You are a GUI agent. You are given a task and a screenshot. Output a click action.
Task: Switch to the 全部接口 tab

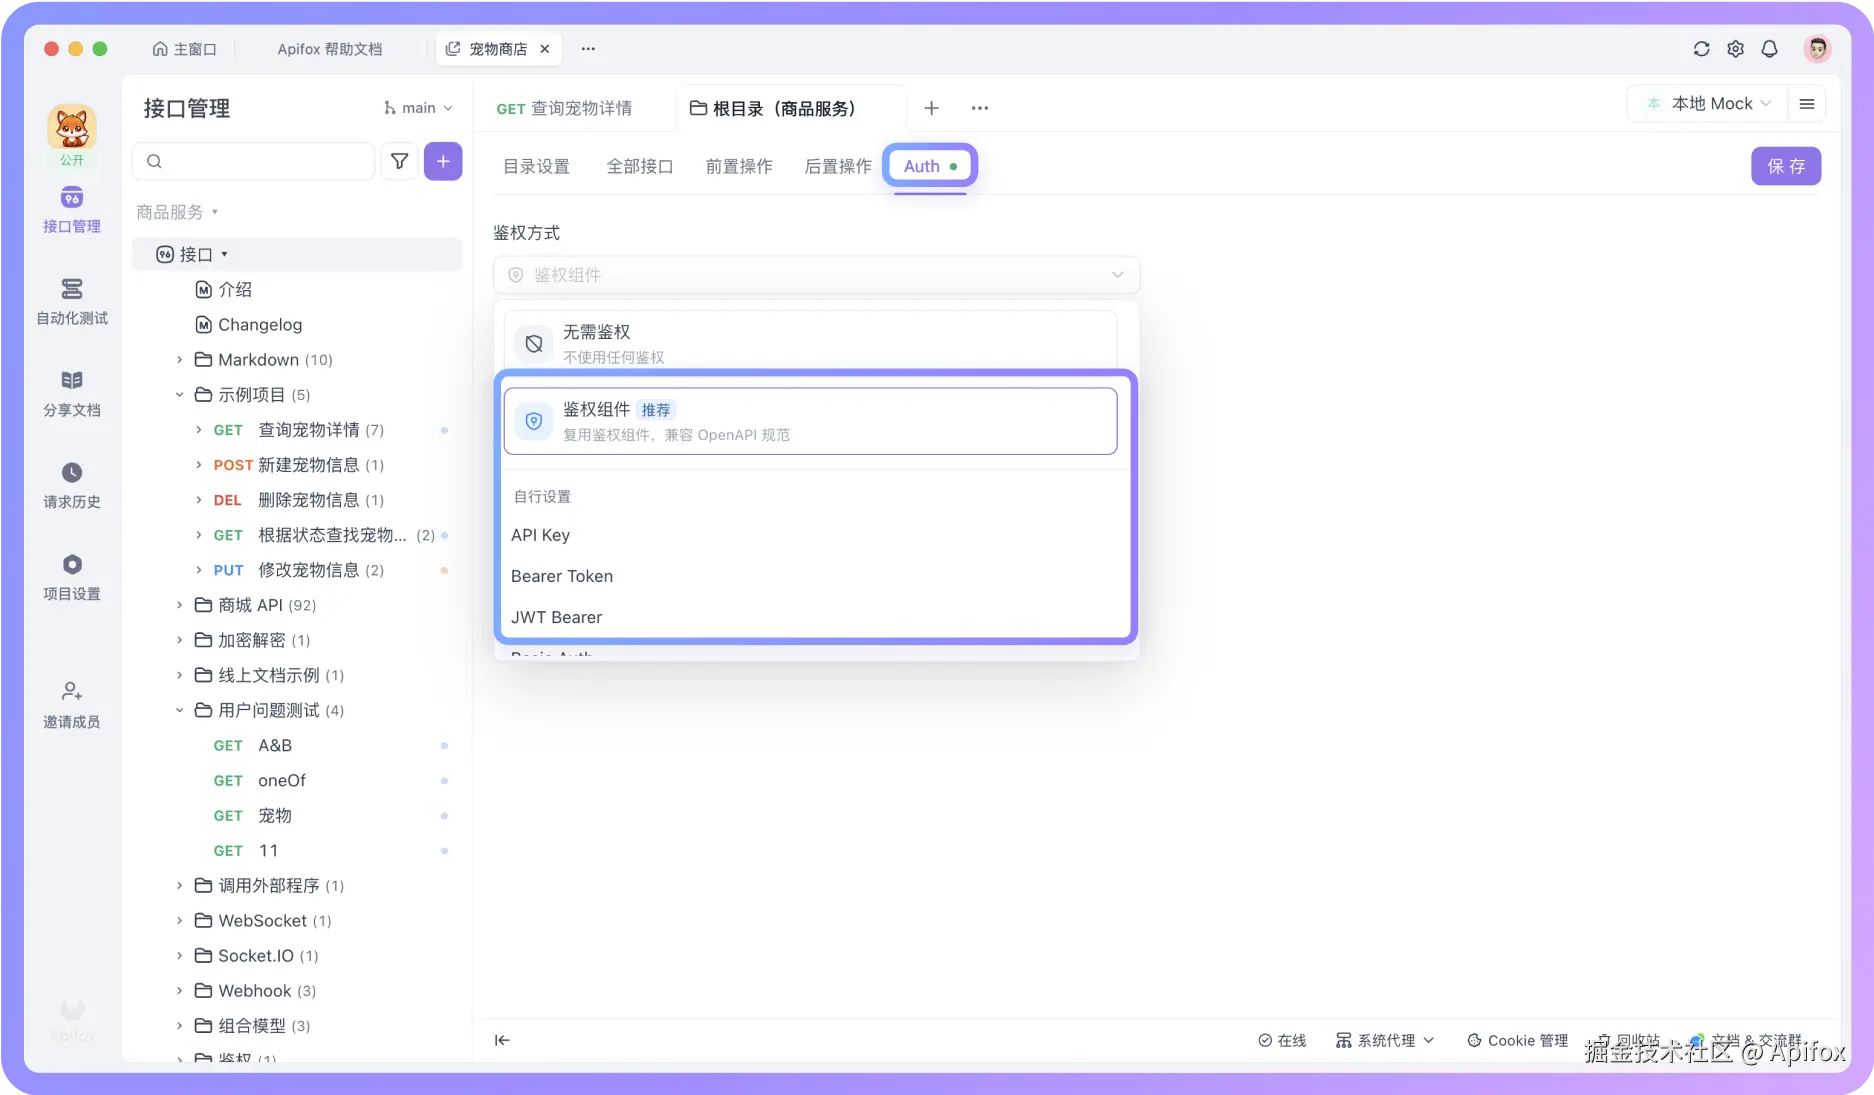pyautogui.click(x=639, y=166)
